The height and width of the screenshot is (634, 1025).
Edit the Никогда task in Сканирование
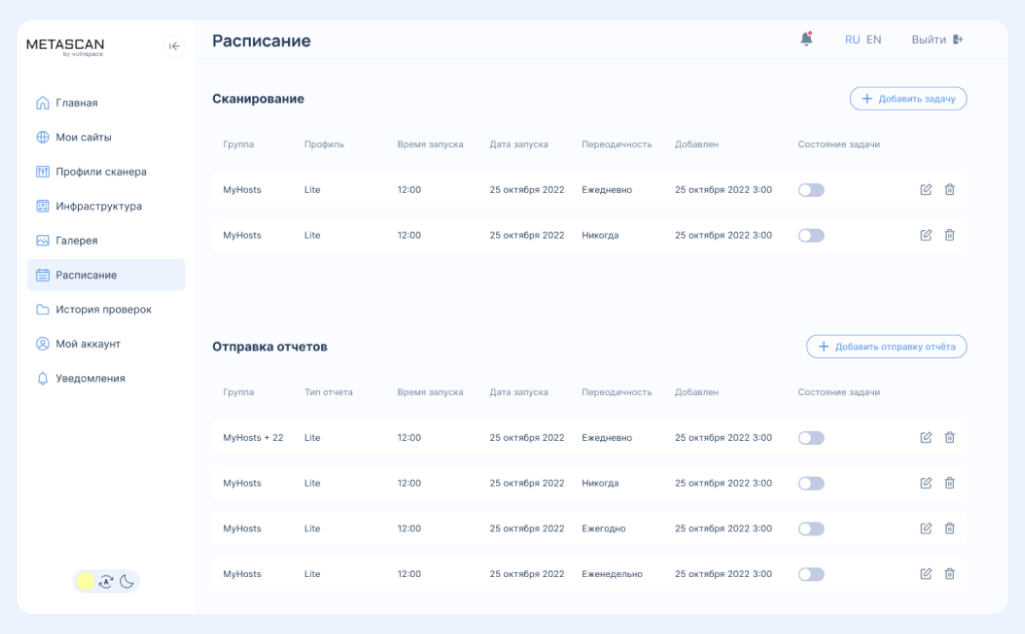click(926, 235)
